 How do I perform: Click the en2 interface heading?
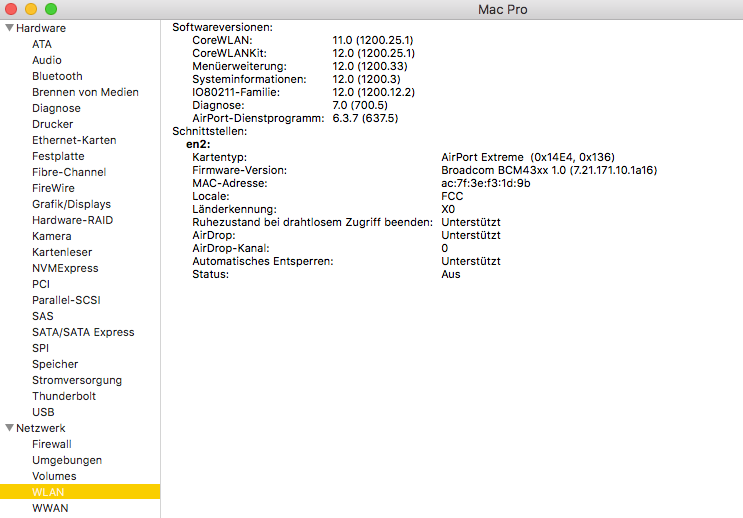click(198, 144)
